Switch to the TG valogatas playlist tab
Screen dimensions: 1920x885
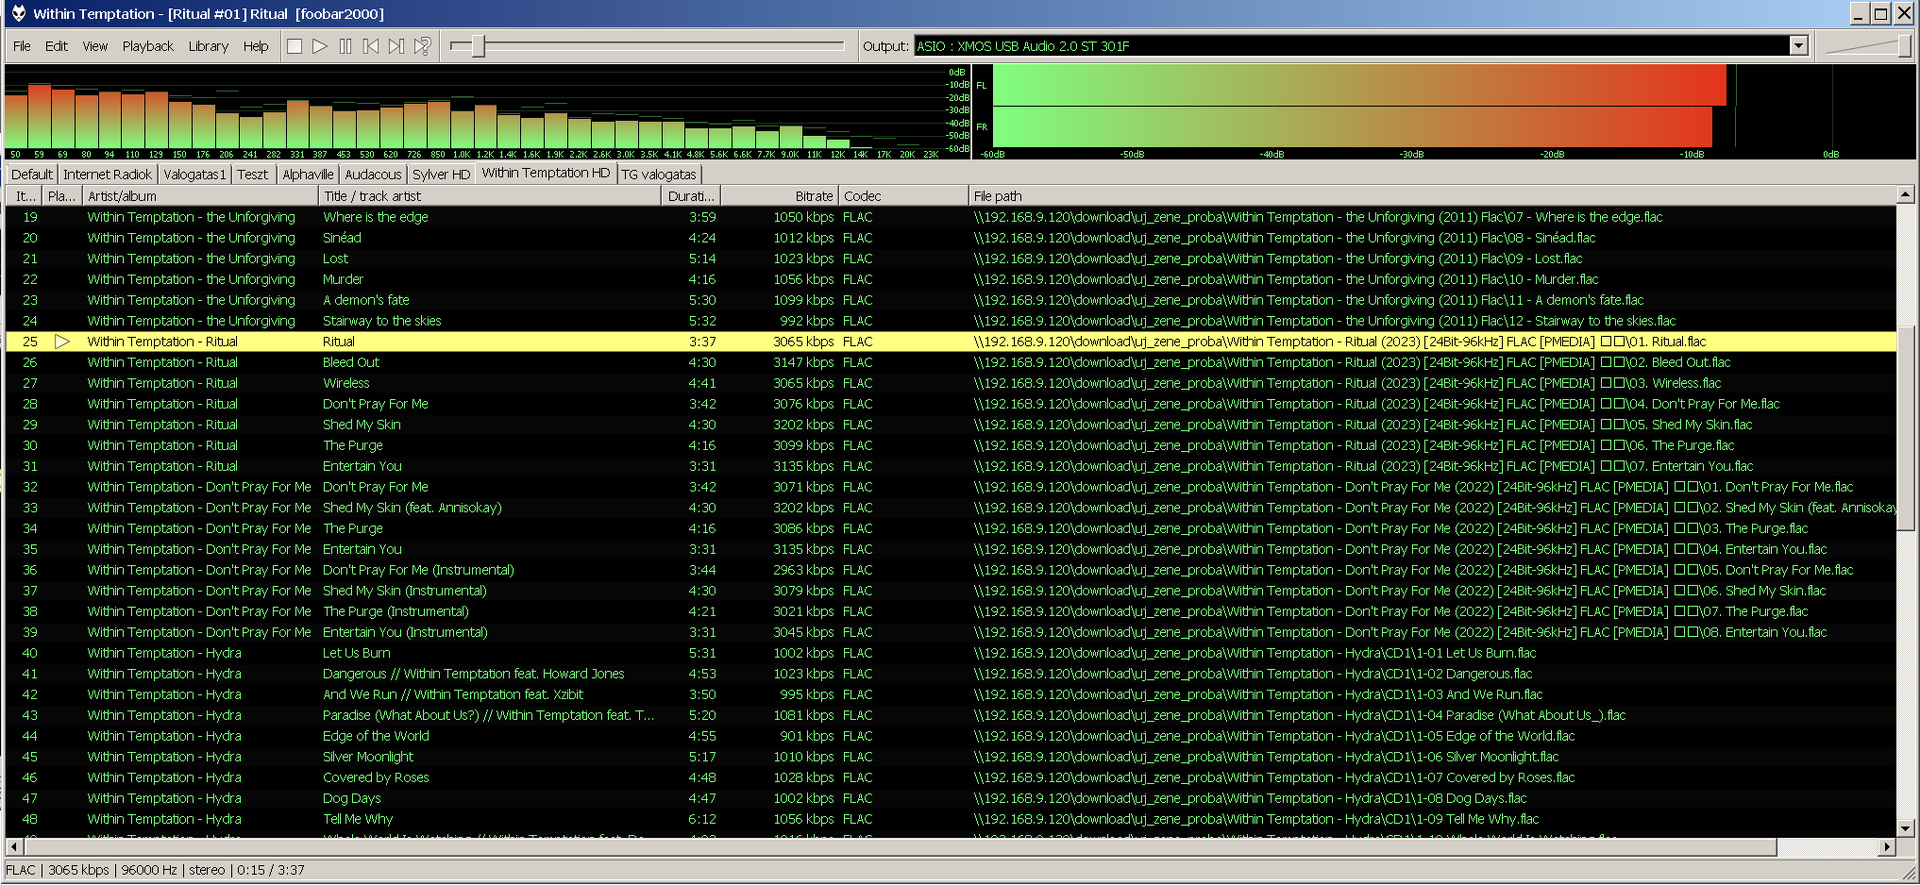(x=659, y=174)
